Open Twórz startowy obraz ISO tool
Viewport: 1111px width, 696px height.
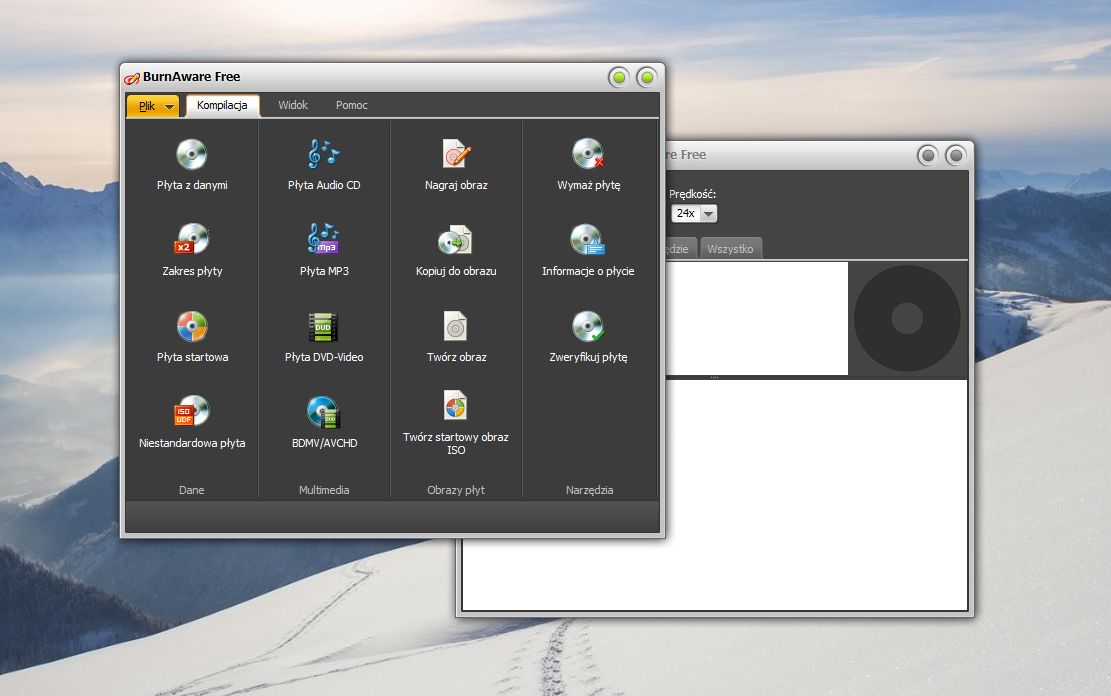click(456, 423)
